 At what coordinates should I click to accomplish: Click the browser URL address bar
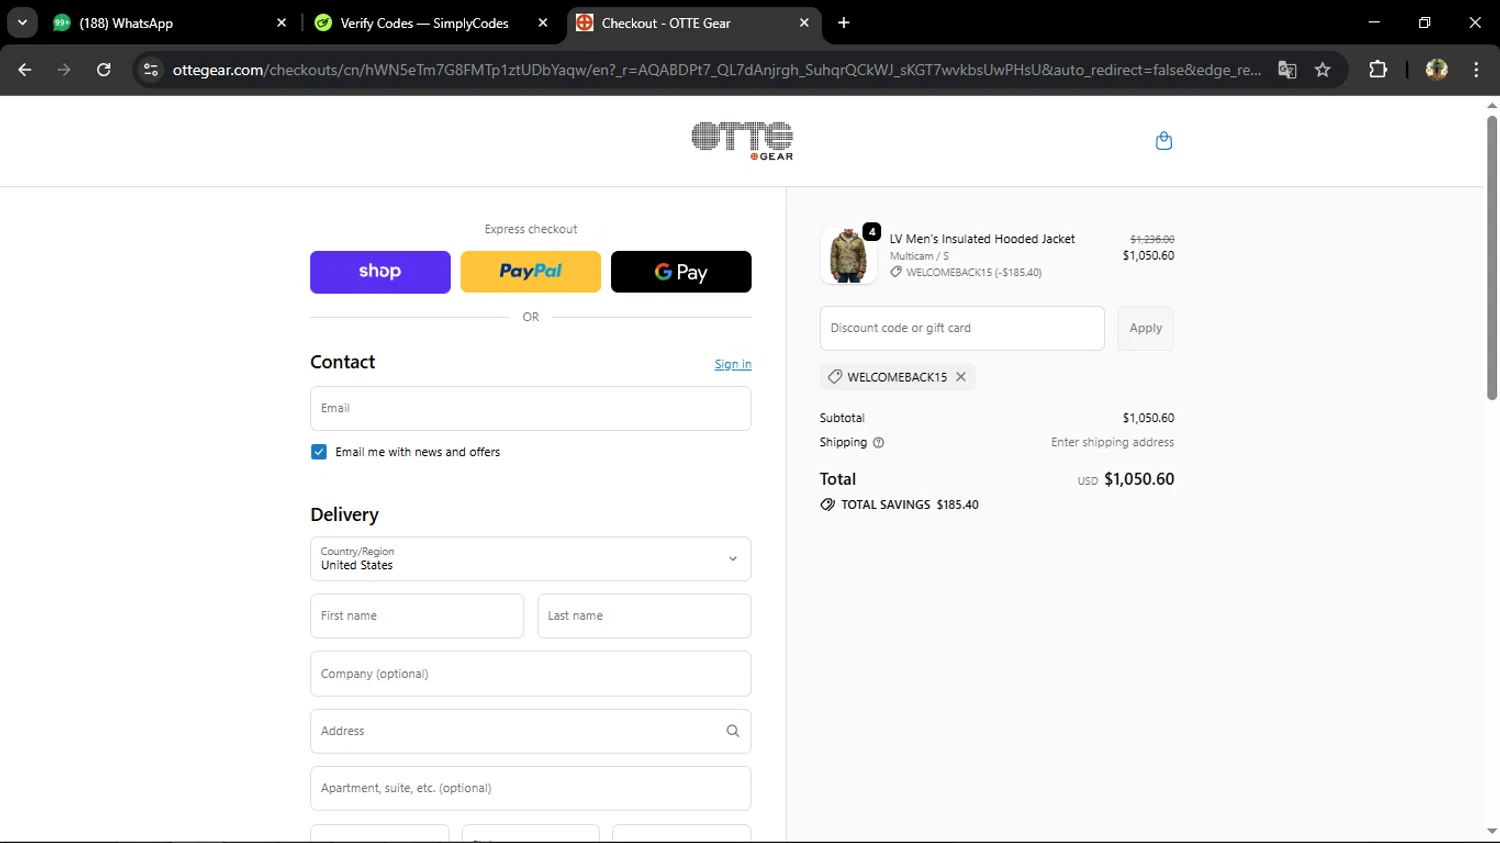click(x=715, y=70)
